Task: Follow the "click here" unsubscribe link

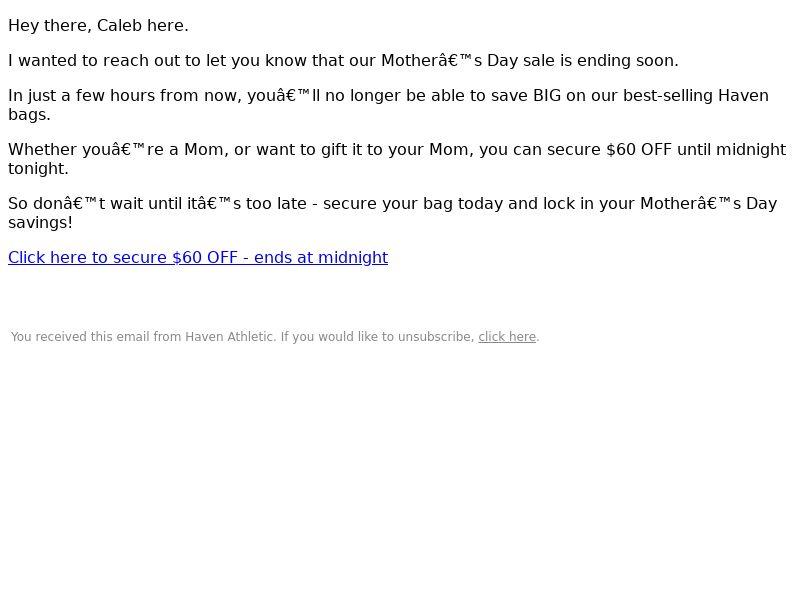Action: 507,337
